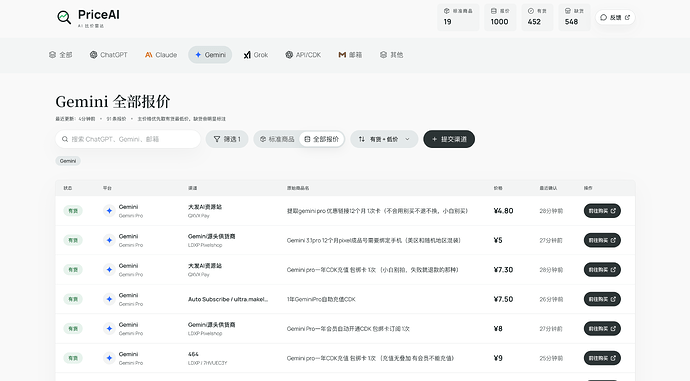Viewport: 690px width, 381px height.
Task: Click product name 1年GeminiPro自助充值CDK
Action: (x=321, y=299)
